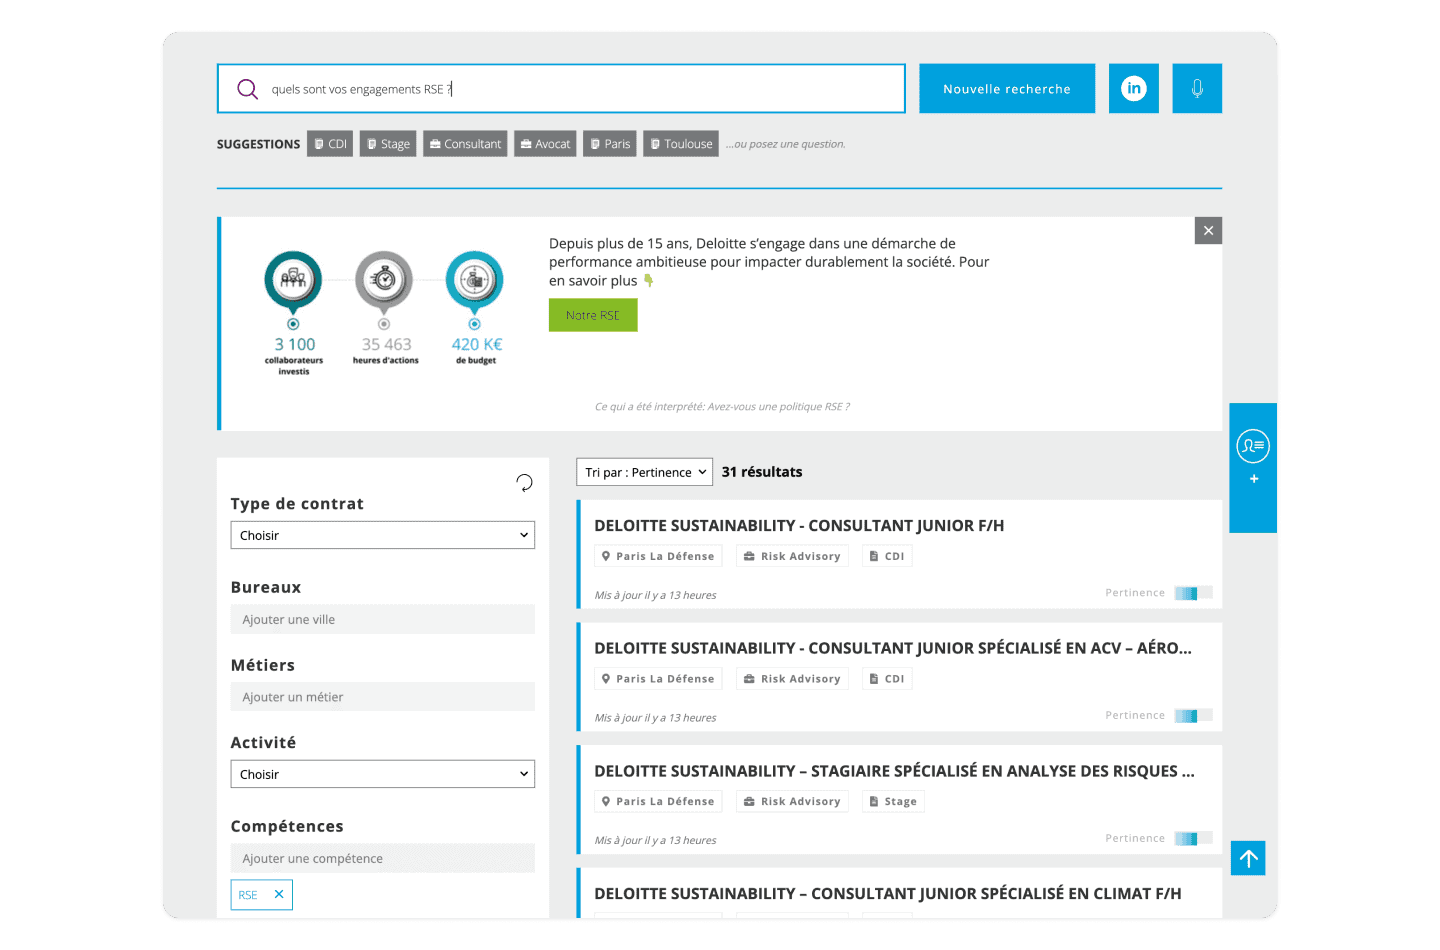Change sort order from Tri par Pertinence
Screen dimensions: 1440x950
pos(645,472)
